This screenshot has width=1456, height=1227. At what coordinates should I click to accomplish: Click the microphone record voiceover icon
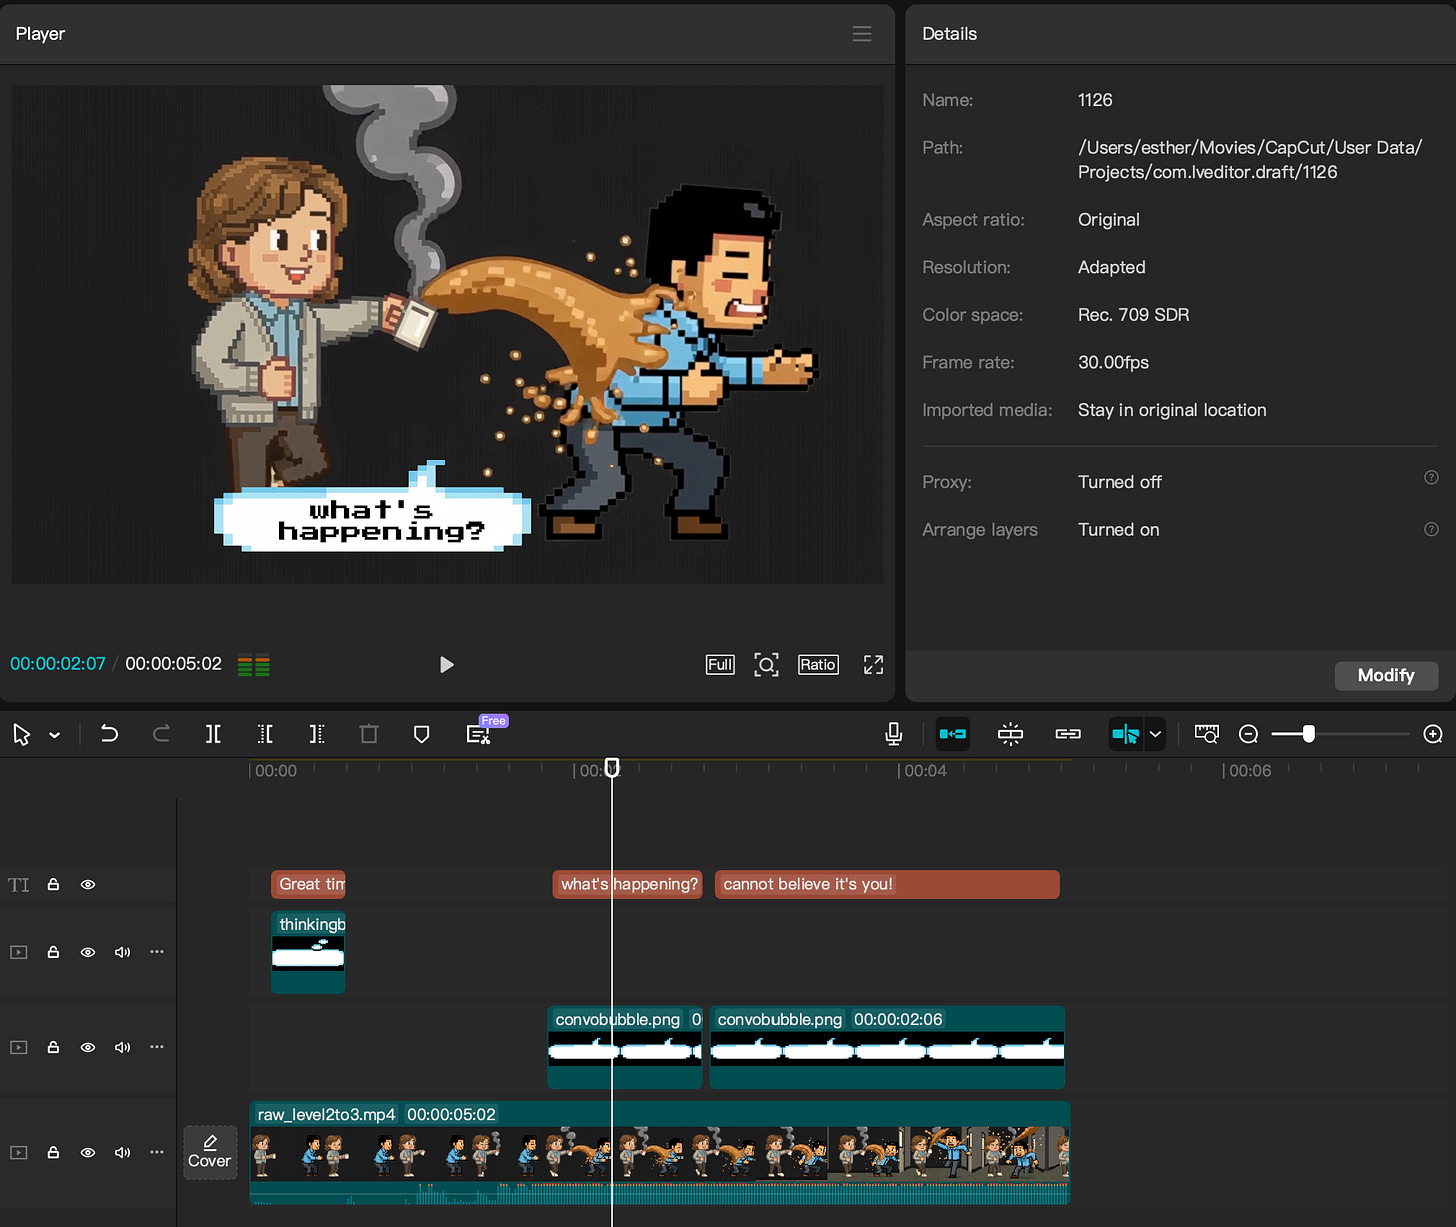[x=893, y=734]
